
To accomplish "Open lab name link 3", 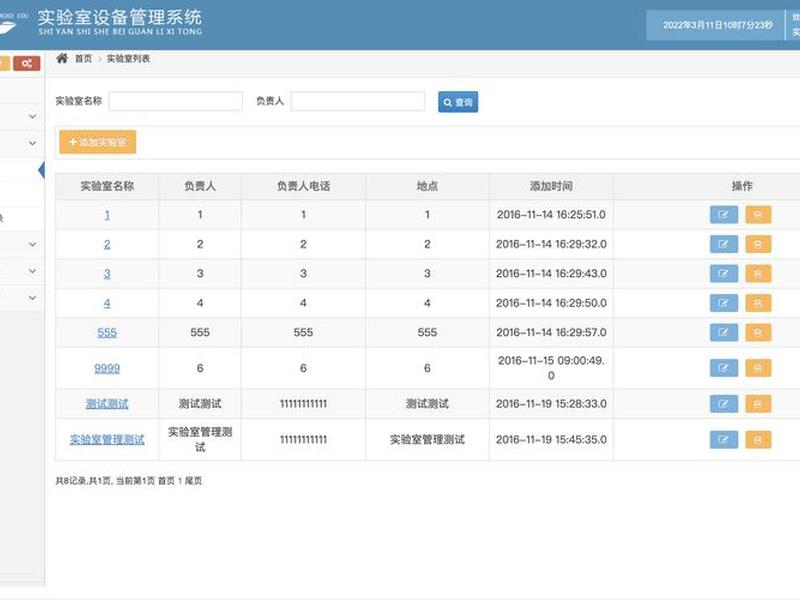I will [x=107, y=274].
